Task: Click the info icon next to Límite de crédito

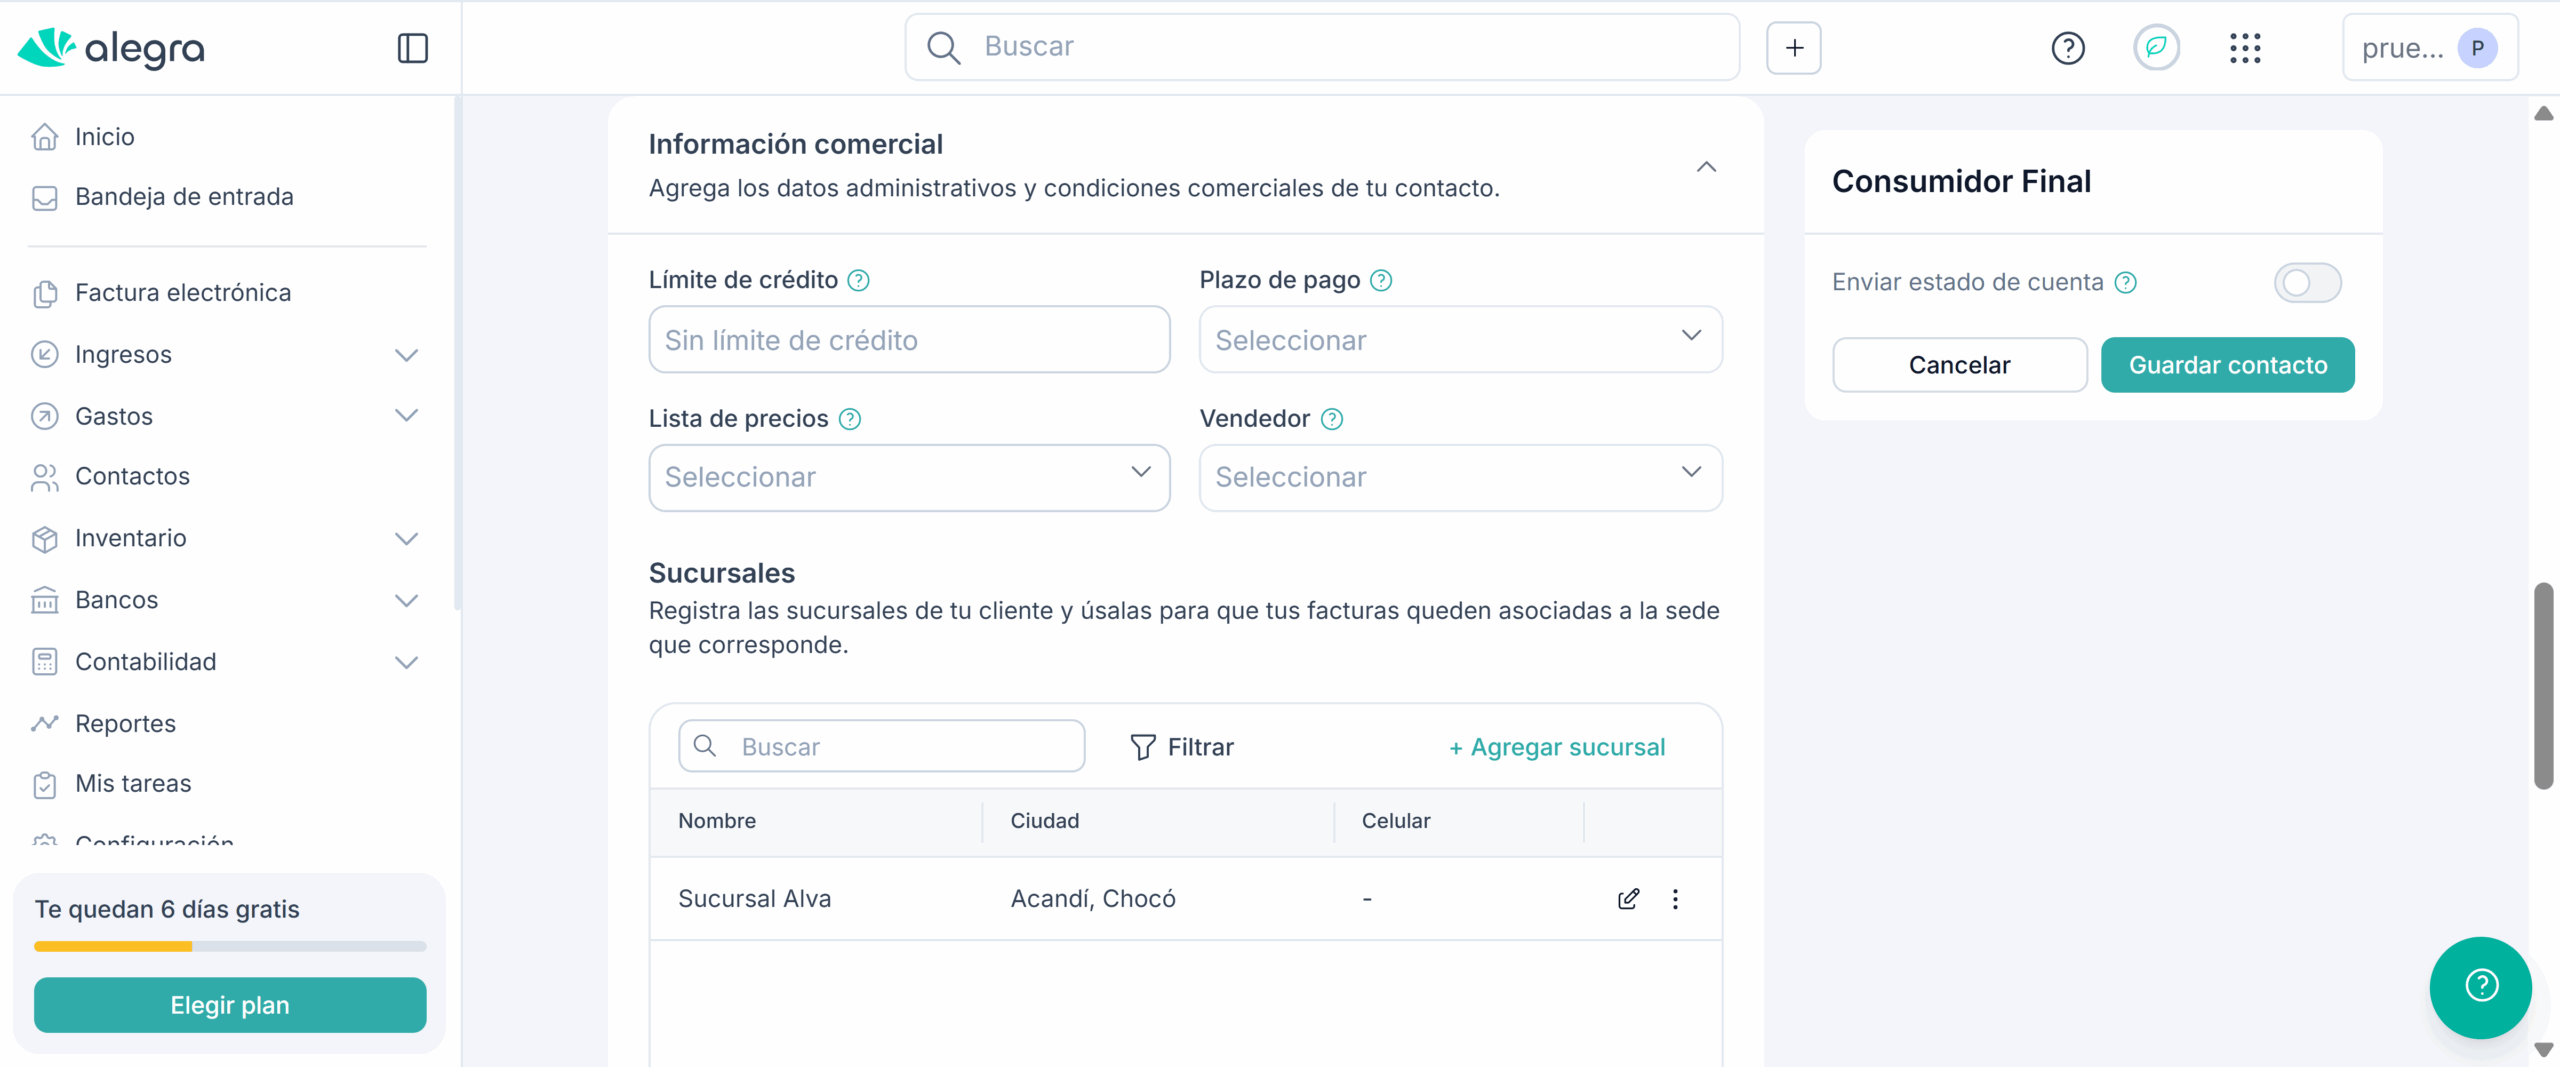Action: (858, 281)
